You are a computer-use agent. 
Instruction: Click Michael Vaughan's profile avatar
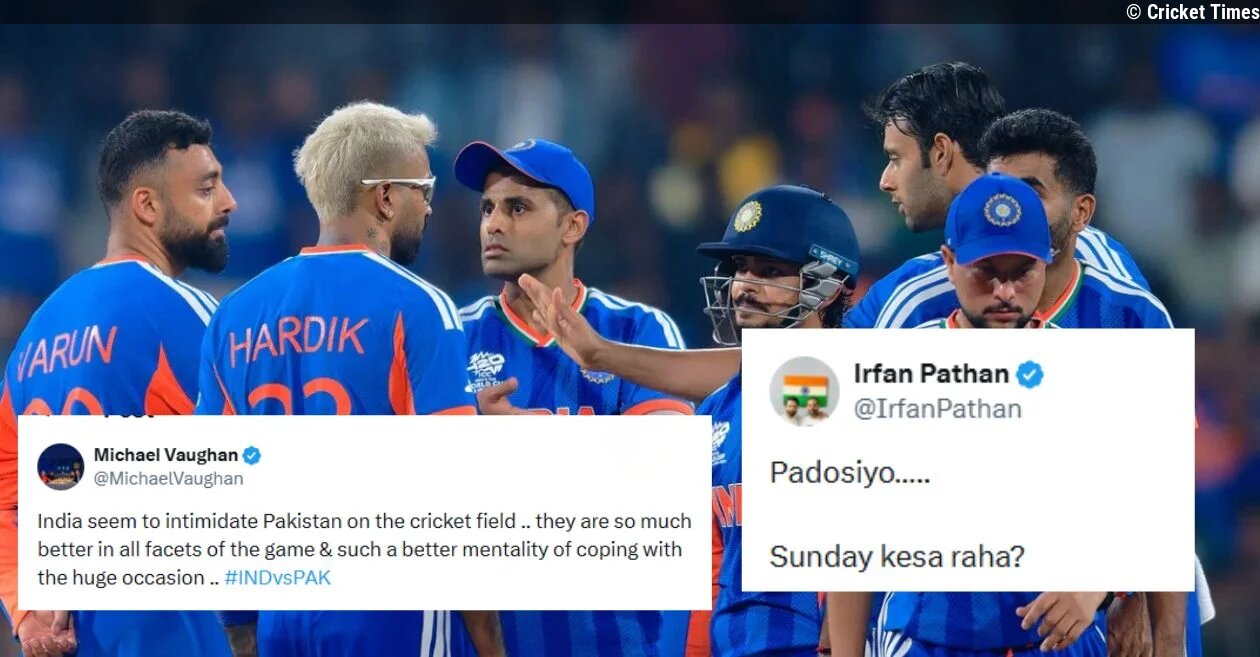click(61, 466)
